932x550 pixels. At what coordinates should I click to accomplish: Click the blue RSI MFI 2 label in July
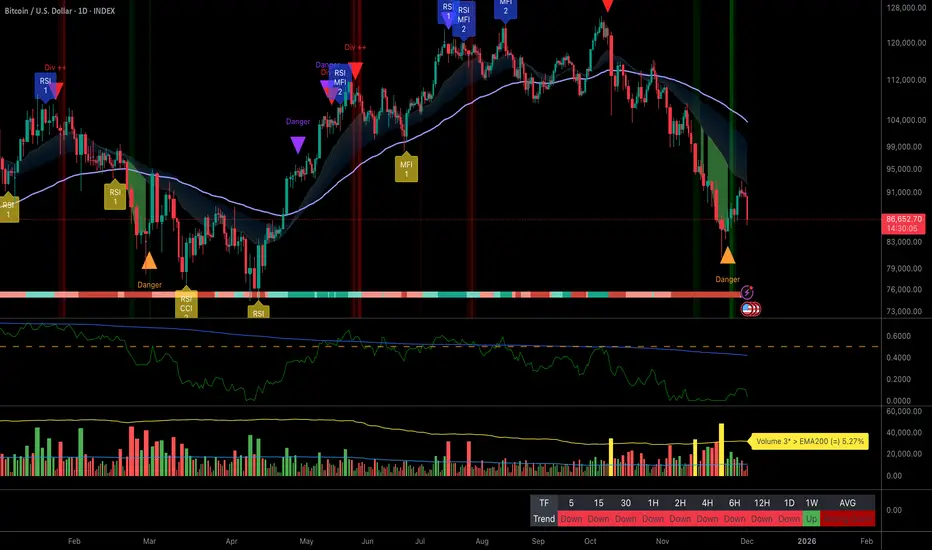[464, 20]
